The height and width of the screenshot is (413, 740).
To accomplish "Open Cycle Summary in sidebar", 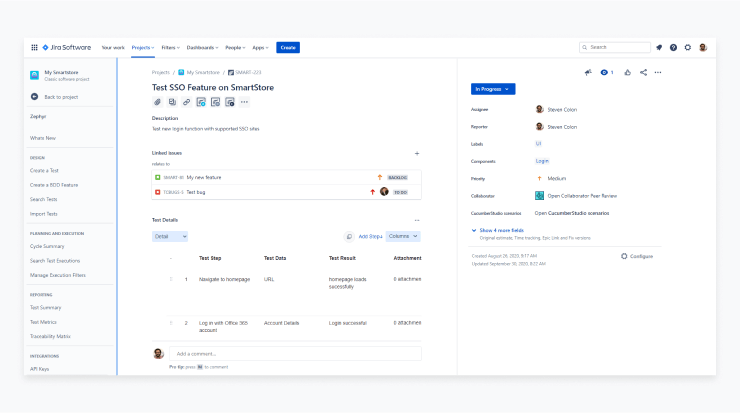I will [x=47, y=246].
